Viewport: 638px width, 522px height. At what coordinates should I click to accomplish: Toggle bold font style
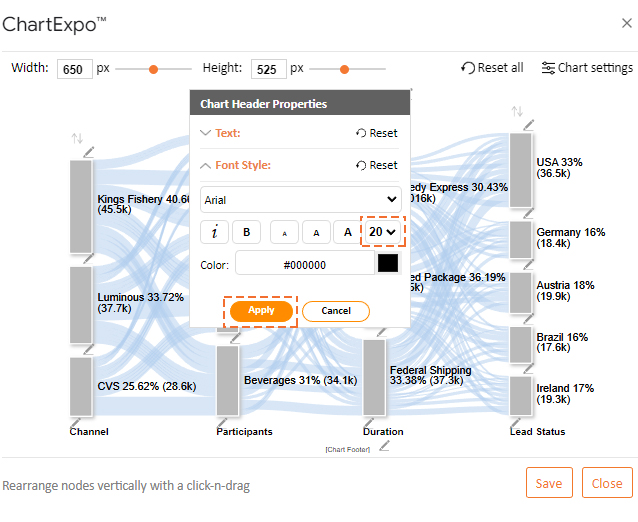pos(247,232)
